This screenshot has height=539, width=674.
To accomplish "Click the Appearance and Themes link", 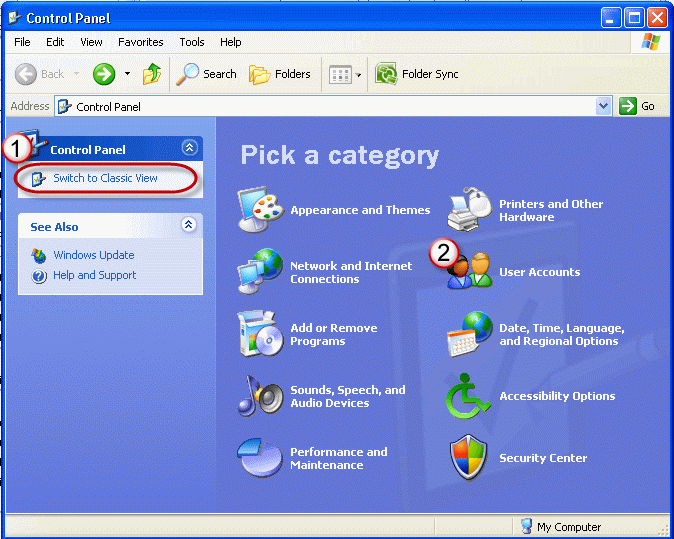I will coord(360,210).
